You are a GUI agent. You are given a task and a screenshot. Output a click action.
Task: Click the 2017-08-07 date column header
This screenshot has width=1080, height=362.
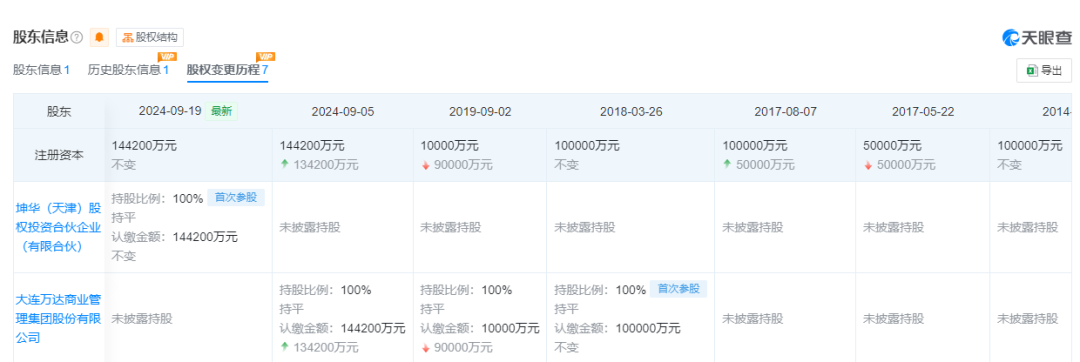786,111
